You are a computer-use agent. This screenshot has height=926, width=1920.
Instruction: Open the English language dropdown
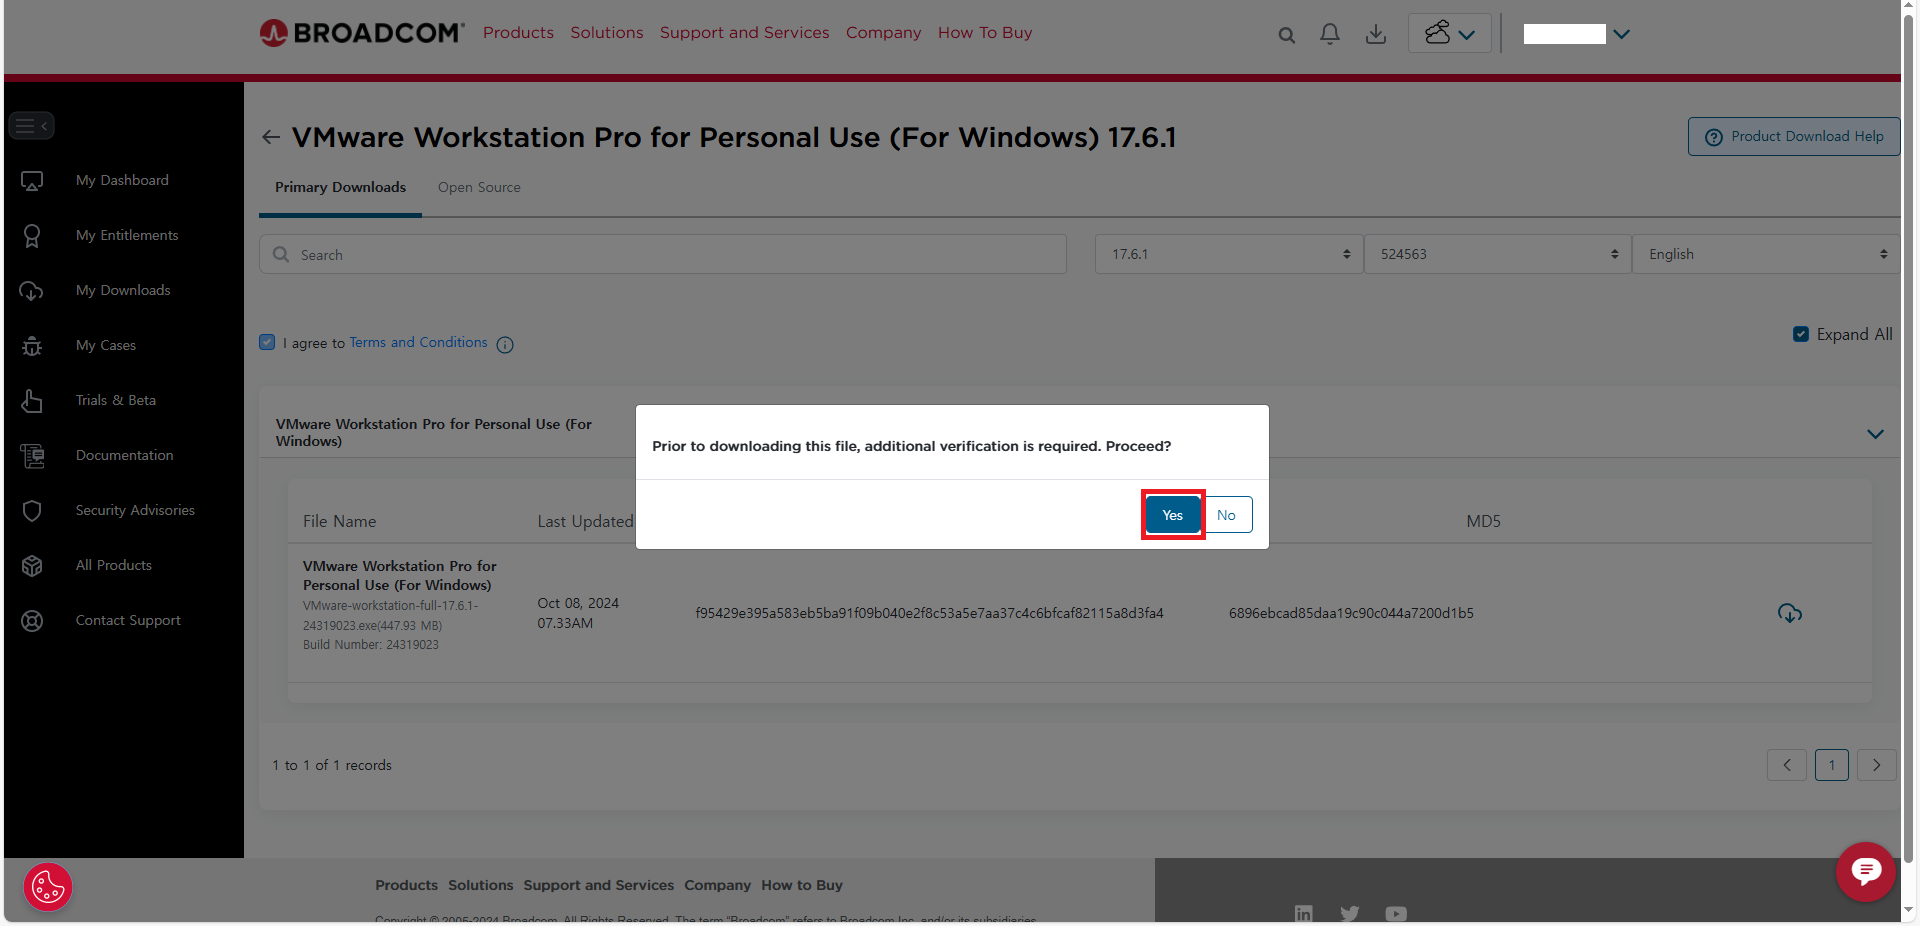[1766, 254]
